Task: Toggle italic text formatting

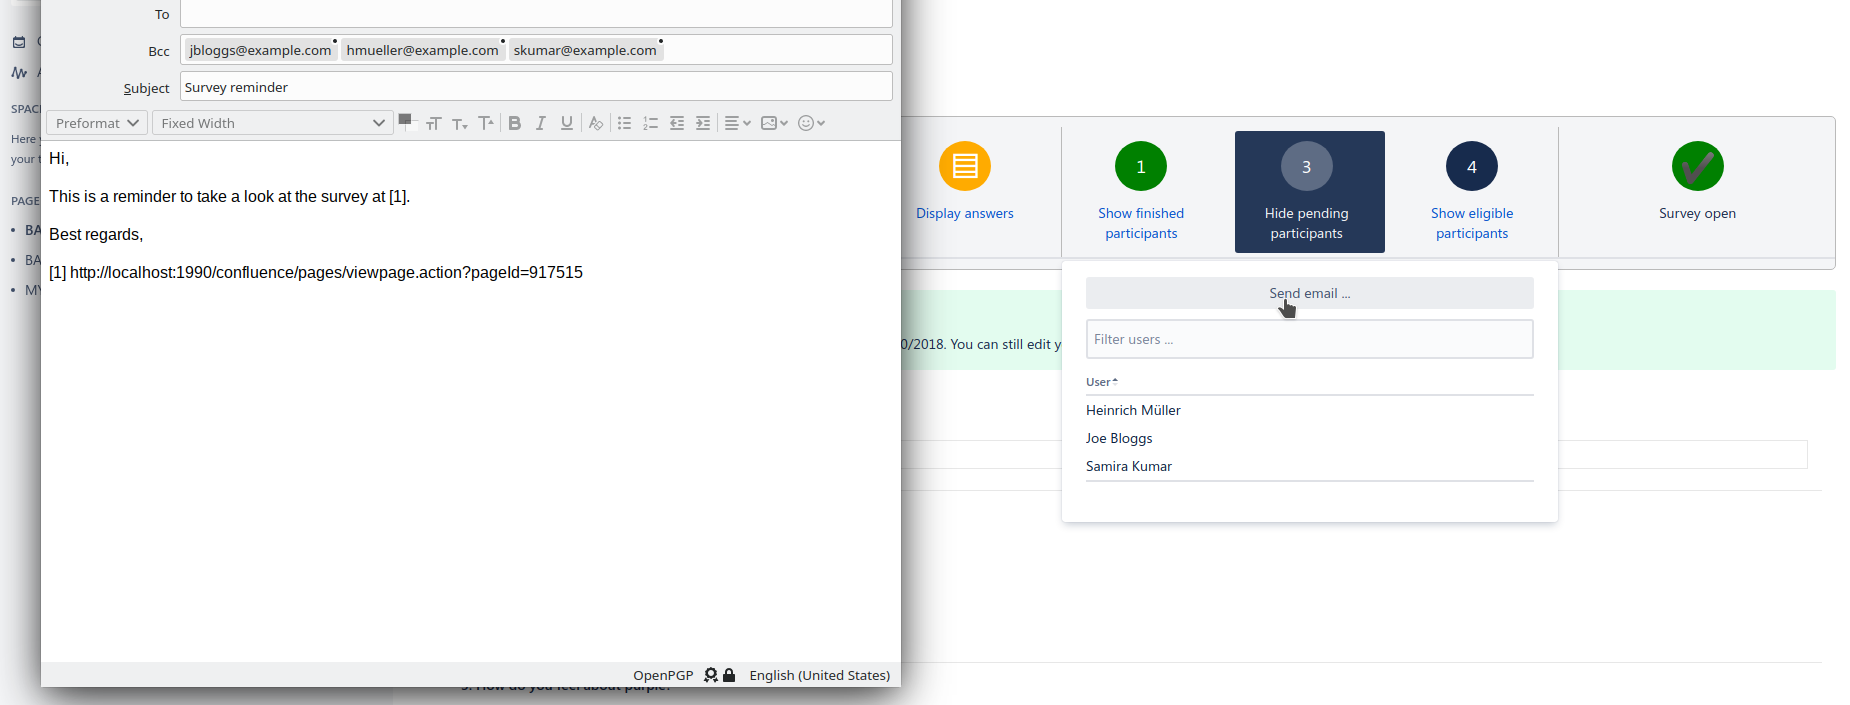Action: (x=541, y=123)
